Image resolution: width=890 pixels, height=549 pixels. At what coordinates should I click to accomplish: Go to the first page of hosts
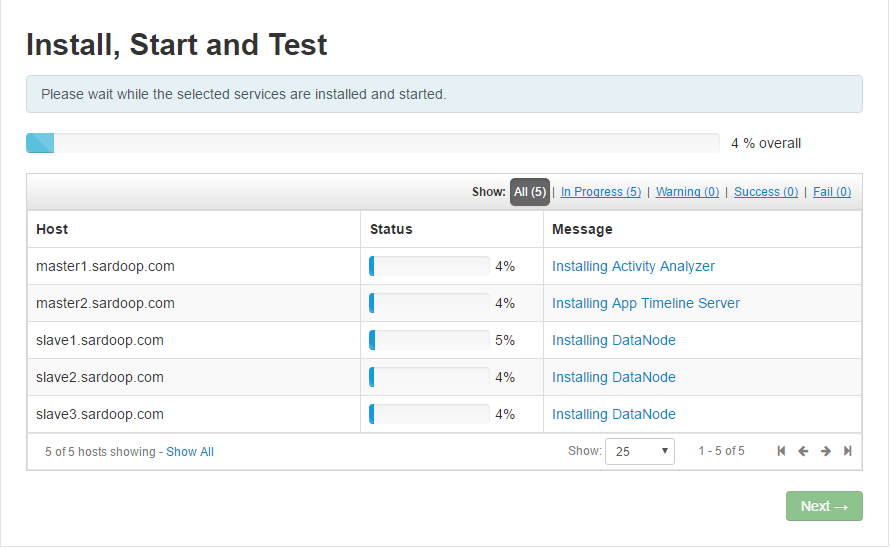[x=781, y=451]
